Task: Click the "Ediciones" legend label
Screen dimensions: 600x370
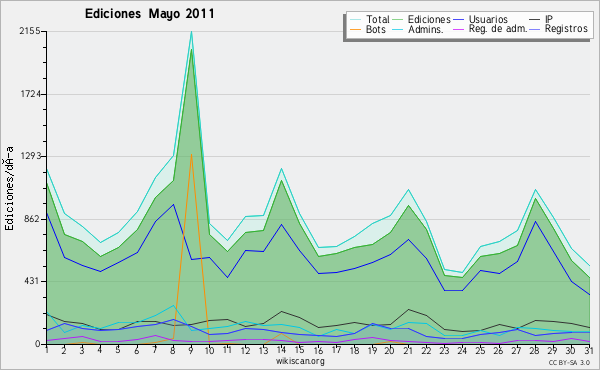Action: pos(429,19)
